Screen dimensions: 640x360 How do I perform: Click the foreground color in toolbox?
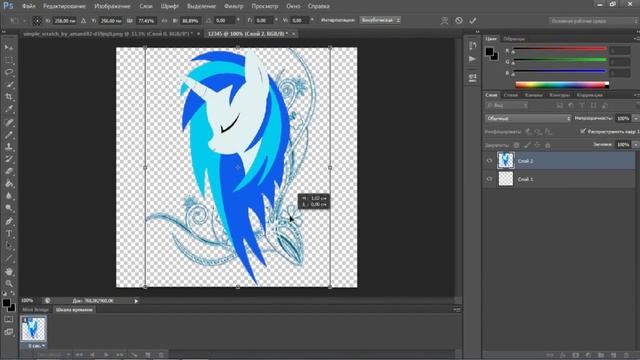[7, 303]
